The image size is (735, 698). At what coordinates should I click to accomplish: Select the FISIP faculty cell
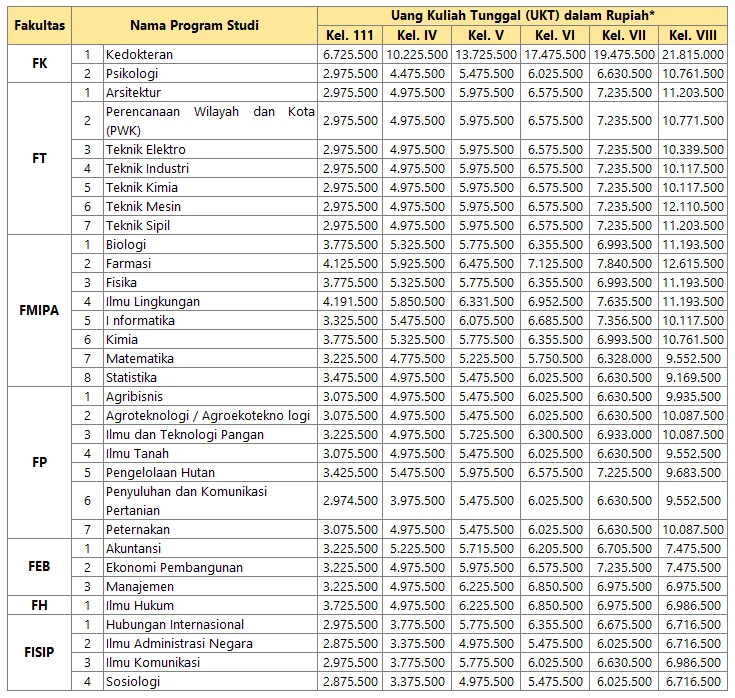[x=39, y=653]
